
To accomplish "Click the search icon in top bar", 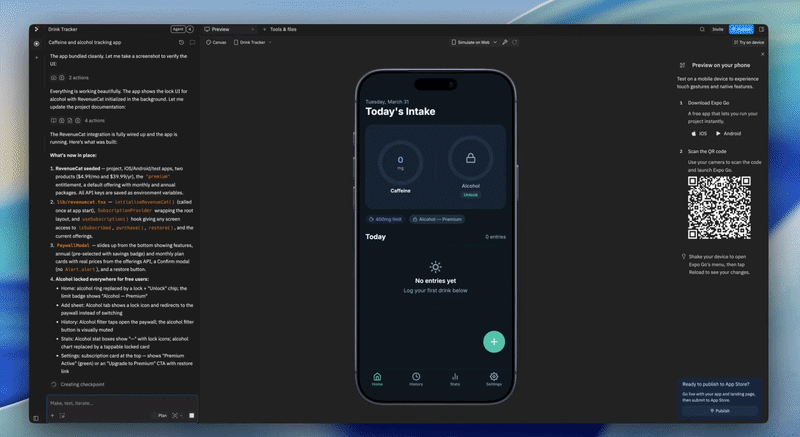I will 702,30.
